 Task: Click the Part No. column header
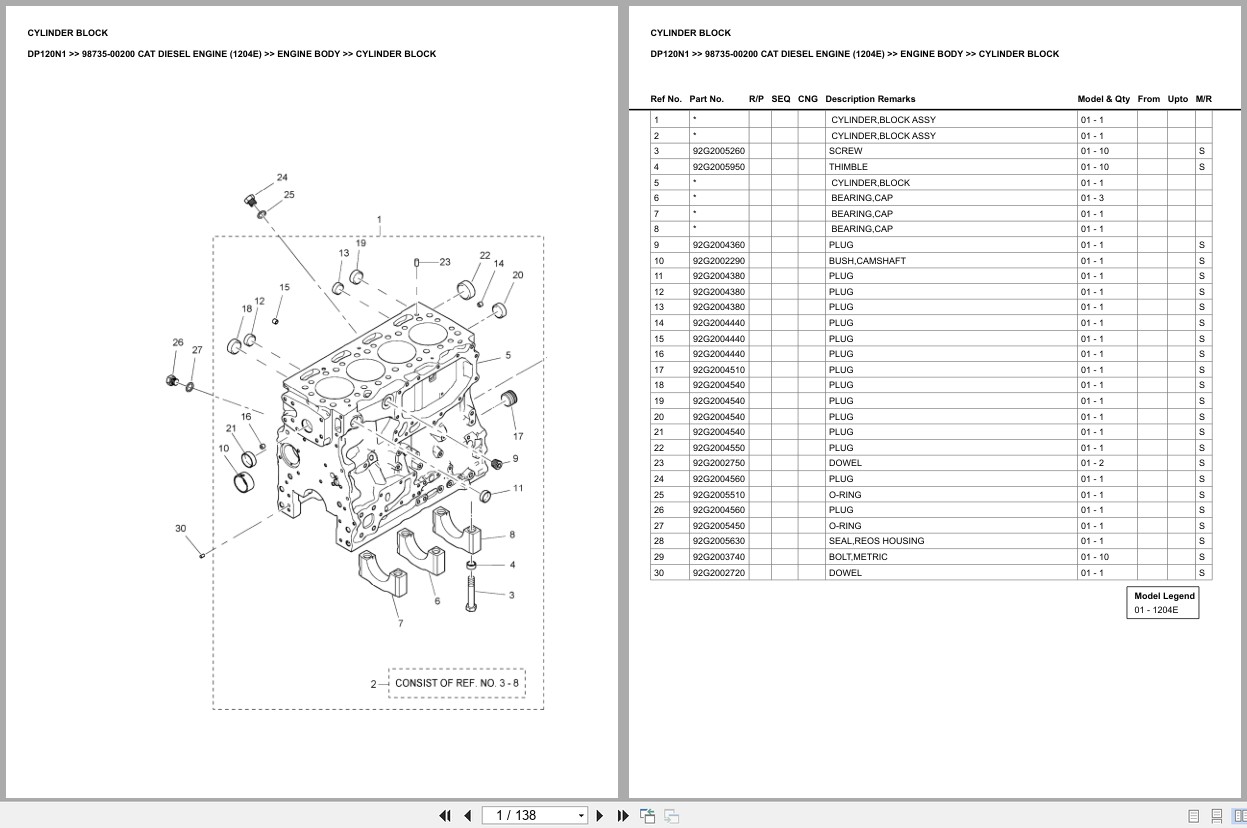point(705,99)
